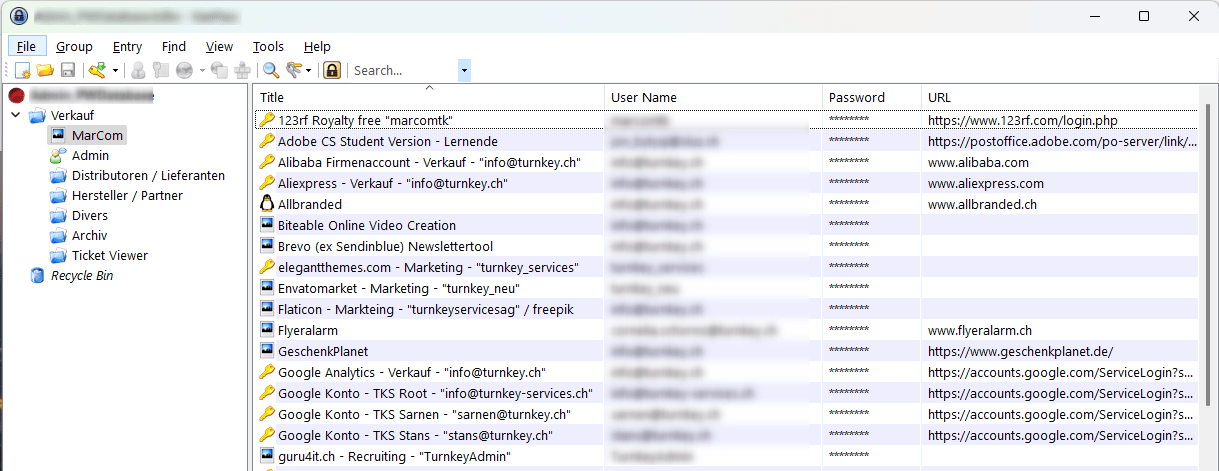Sort entries by URL column header
Image resolution: width=1219 pixels, height=471 pixels.
tap(1059, 97)
